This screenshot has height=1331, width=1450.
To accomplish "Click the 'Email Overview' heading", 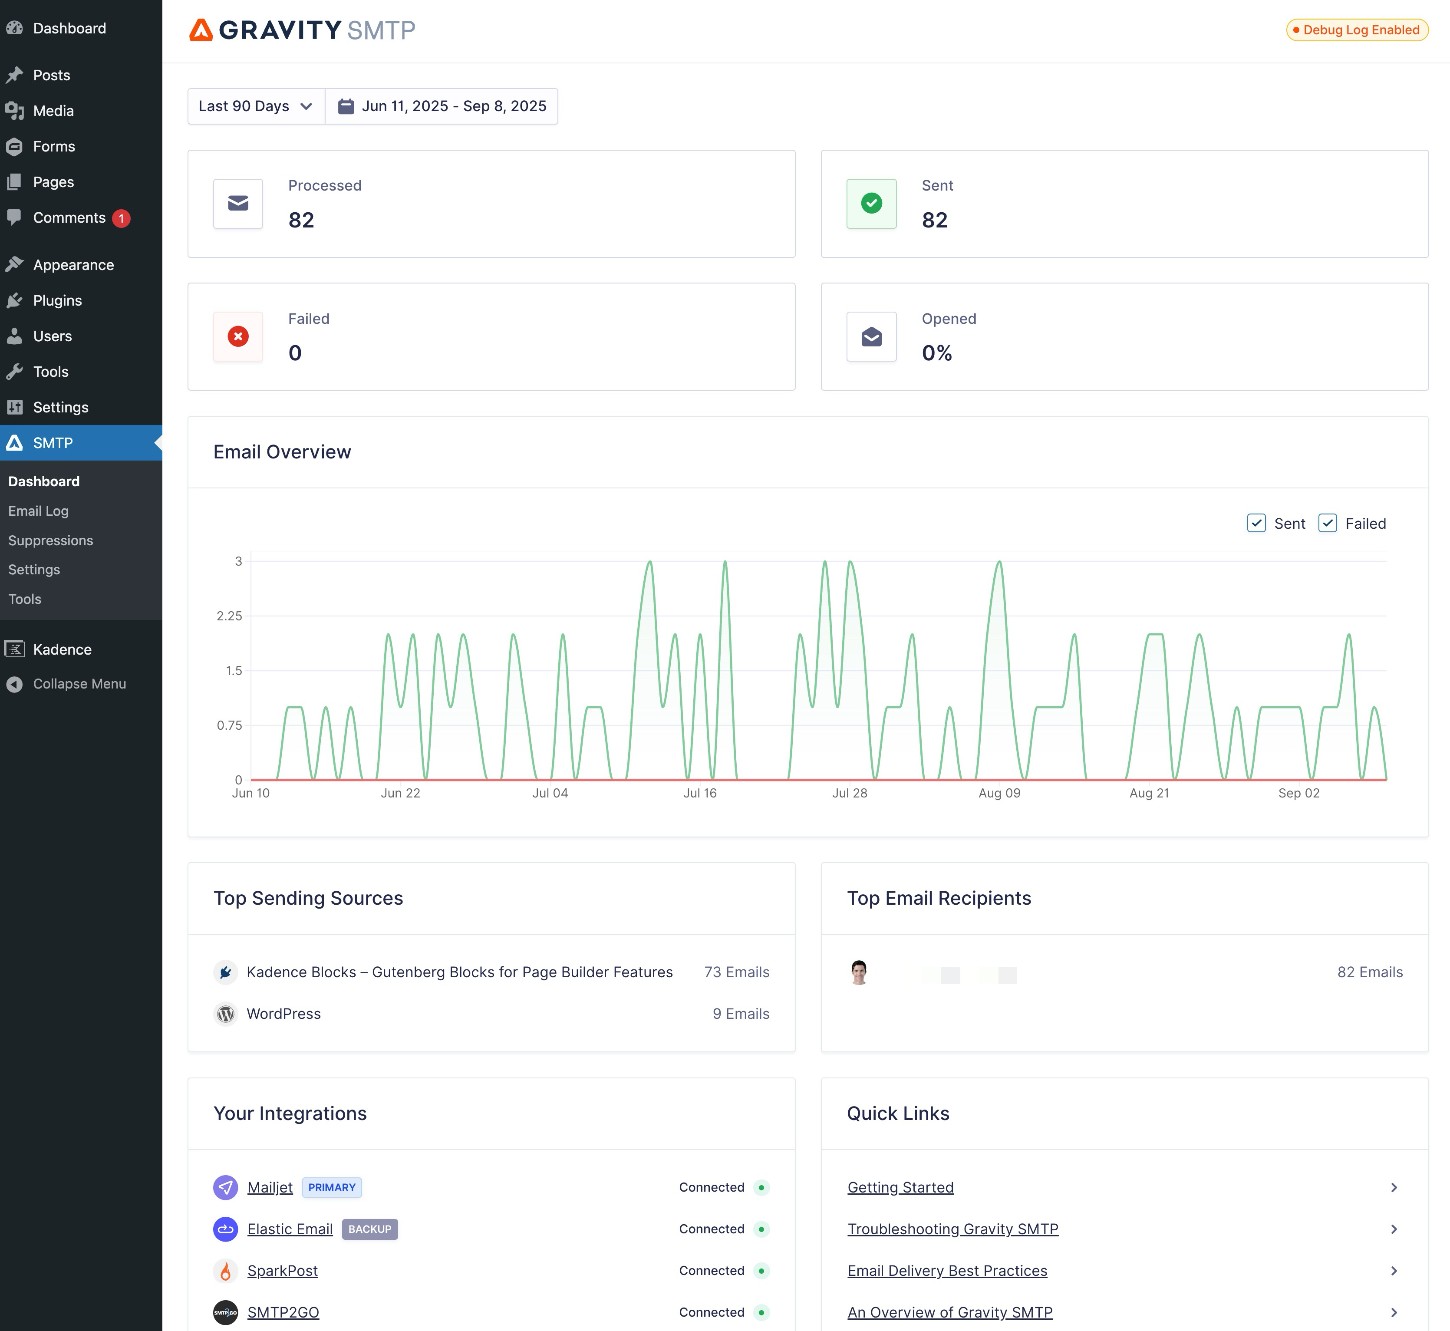I will click(282, 452).
